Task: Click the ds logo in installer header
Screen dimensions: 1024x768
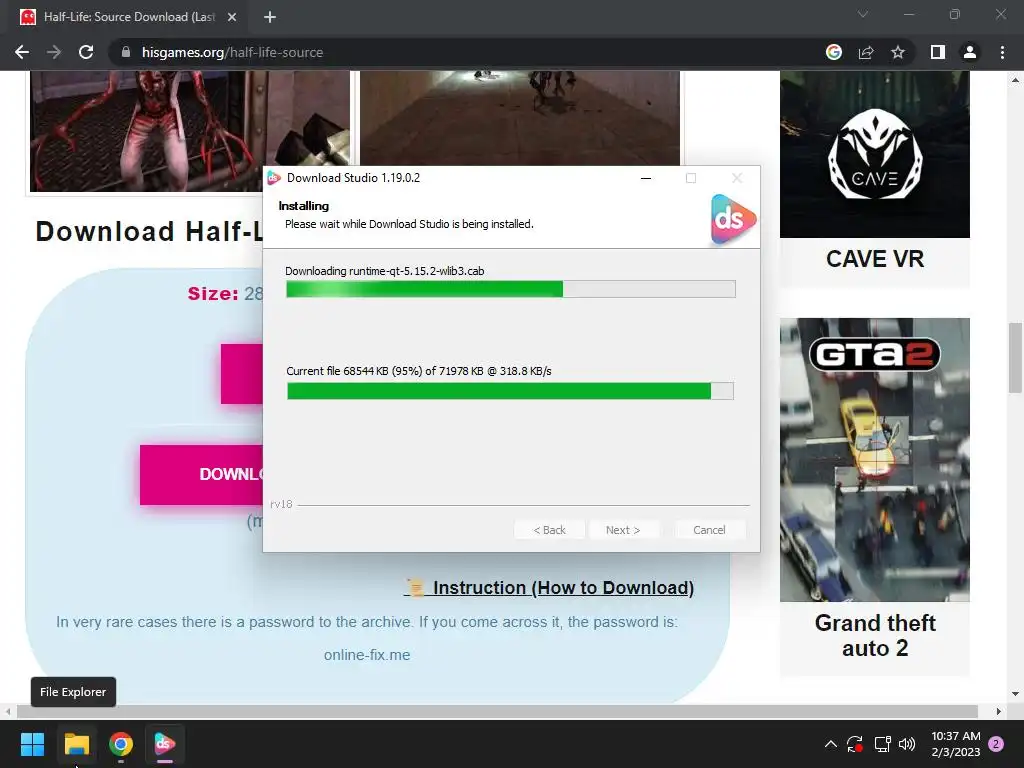Action: pyautogui.click(x=733, y=219)
